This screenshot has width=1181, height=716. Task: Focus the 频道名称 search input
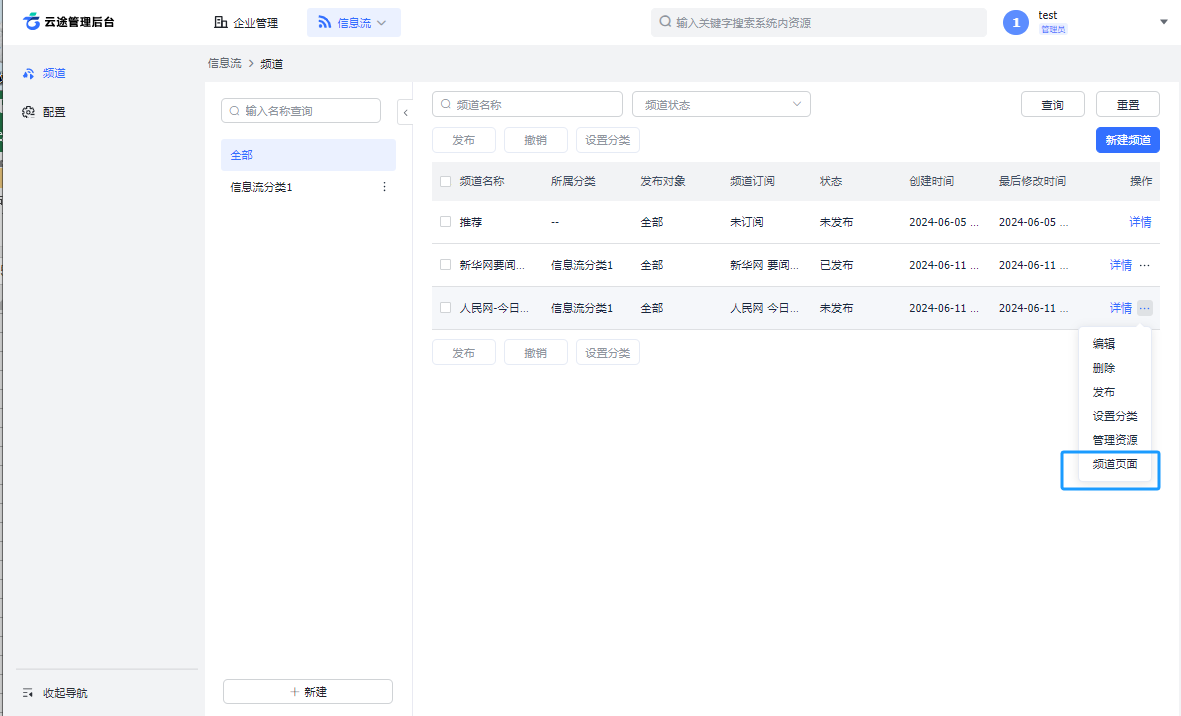point(527,105)
